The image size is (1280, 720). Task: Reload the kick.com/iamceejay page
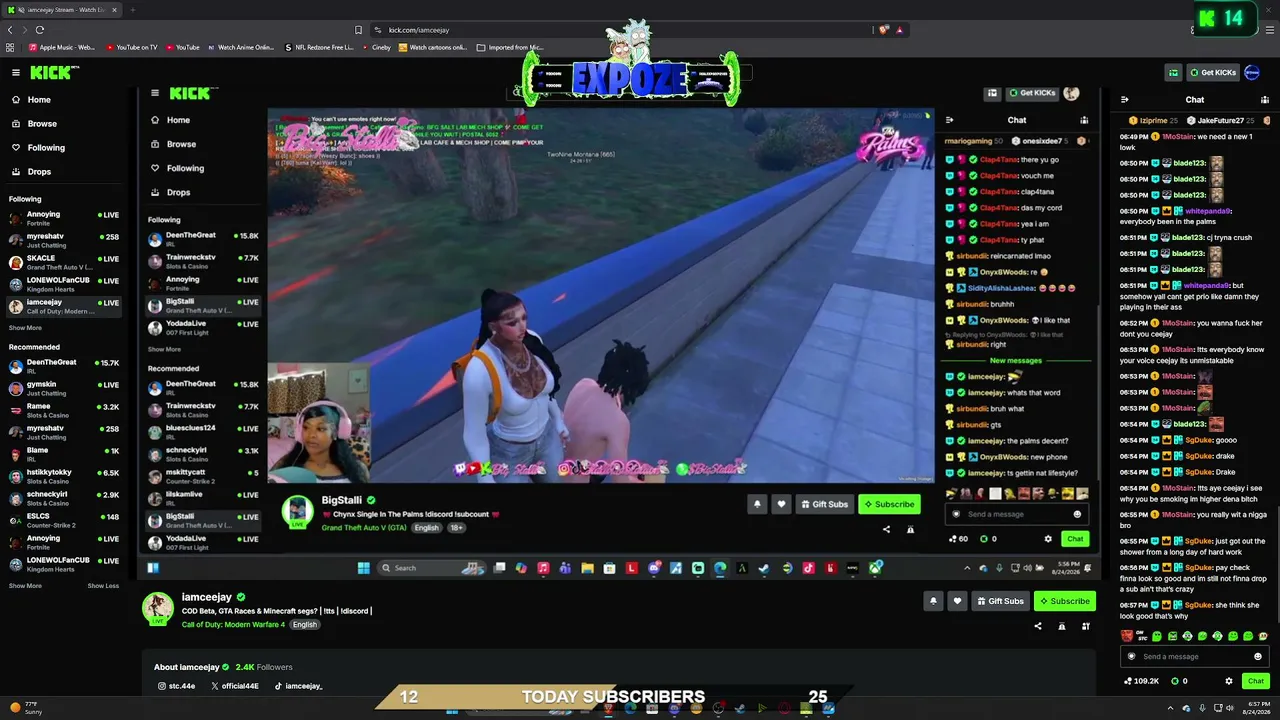[40, 30]
